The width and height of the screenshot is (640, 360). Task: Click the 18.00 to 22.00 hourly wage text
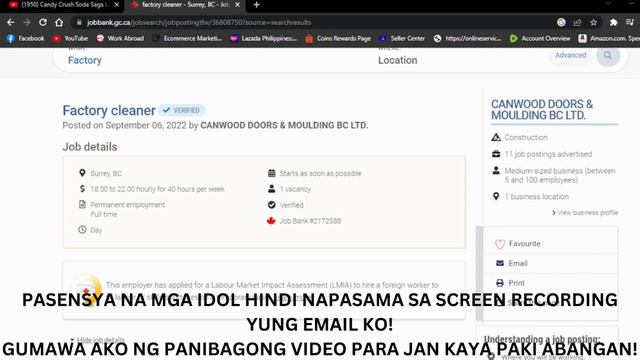tap(158, 189)
